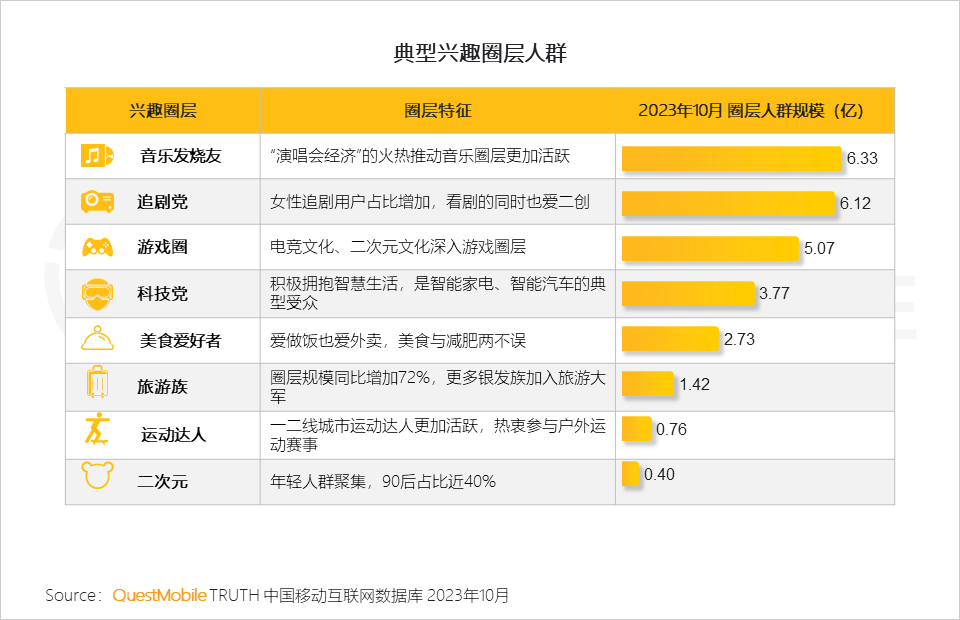Click the QuestMobile source link text
Image resolution: width=960 pixels, height=620 pixels.
(158, 595)
